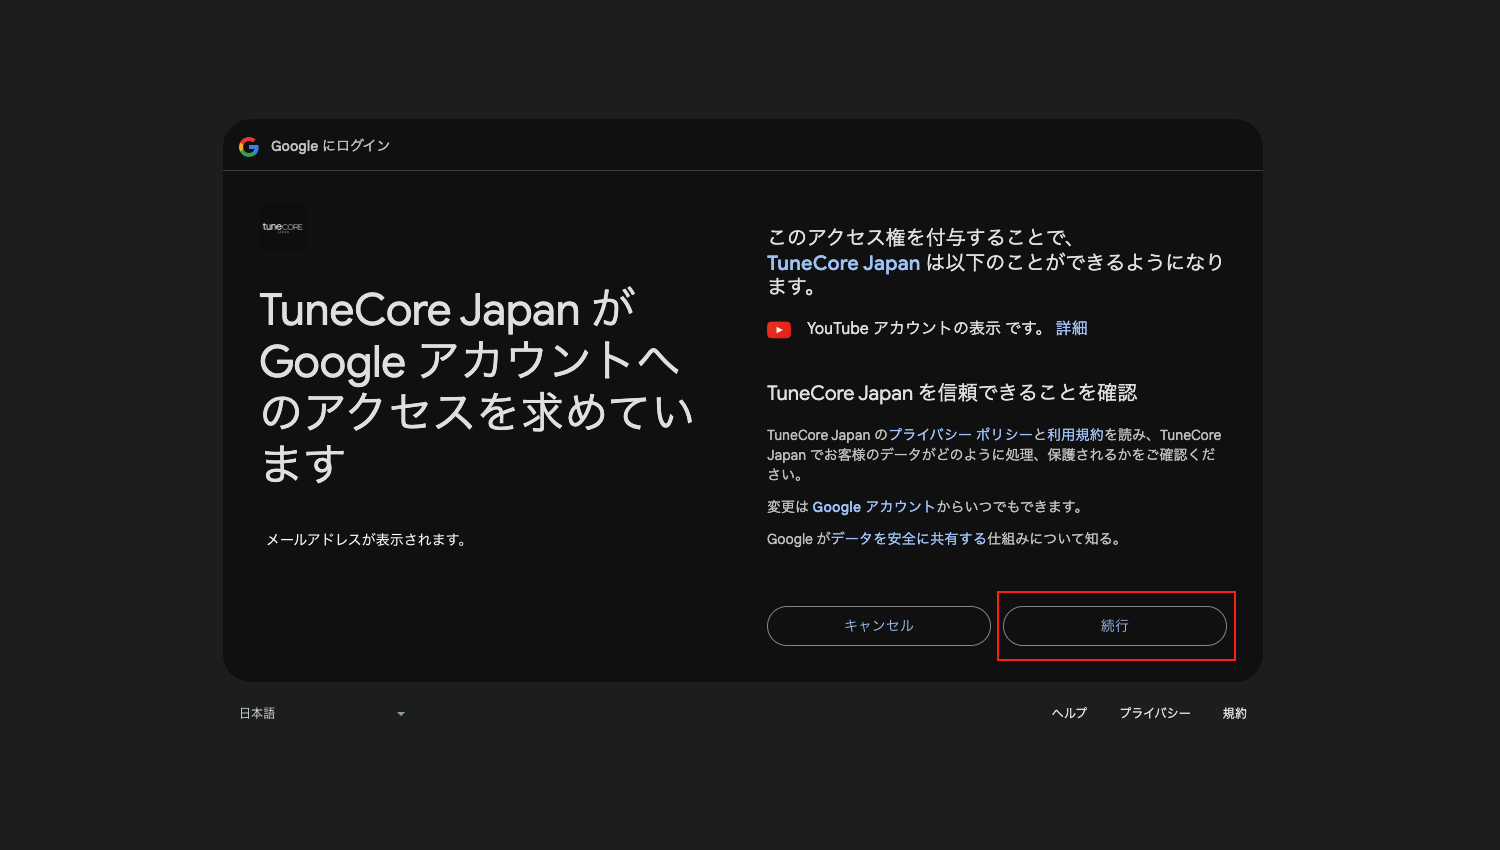This screenshot has width=1500, height=850.
Task: Open the 詳細 details link for YouTube access
Action: coord(1071,328)
